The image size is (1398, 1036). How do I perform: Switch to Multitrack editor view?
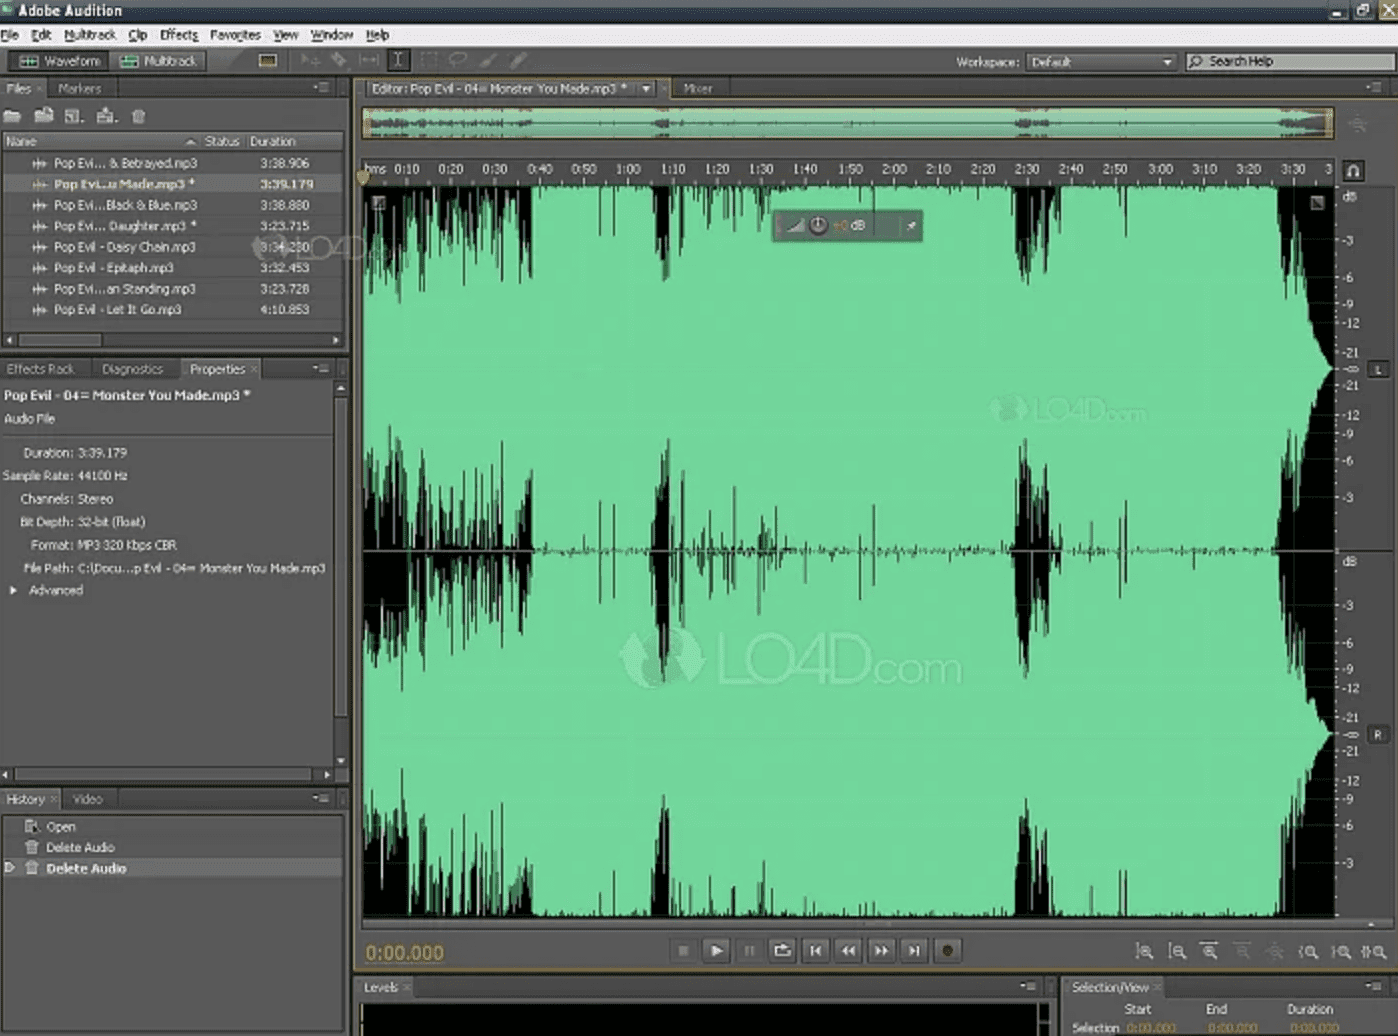pyautogui.click(x=158, y=61)
